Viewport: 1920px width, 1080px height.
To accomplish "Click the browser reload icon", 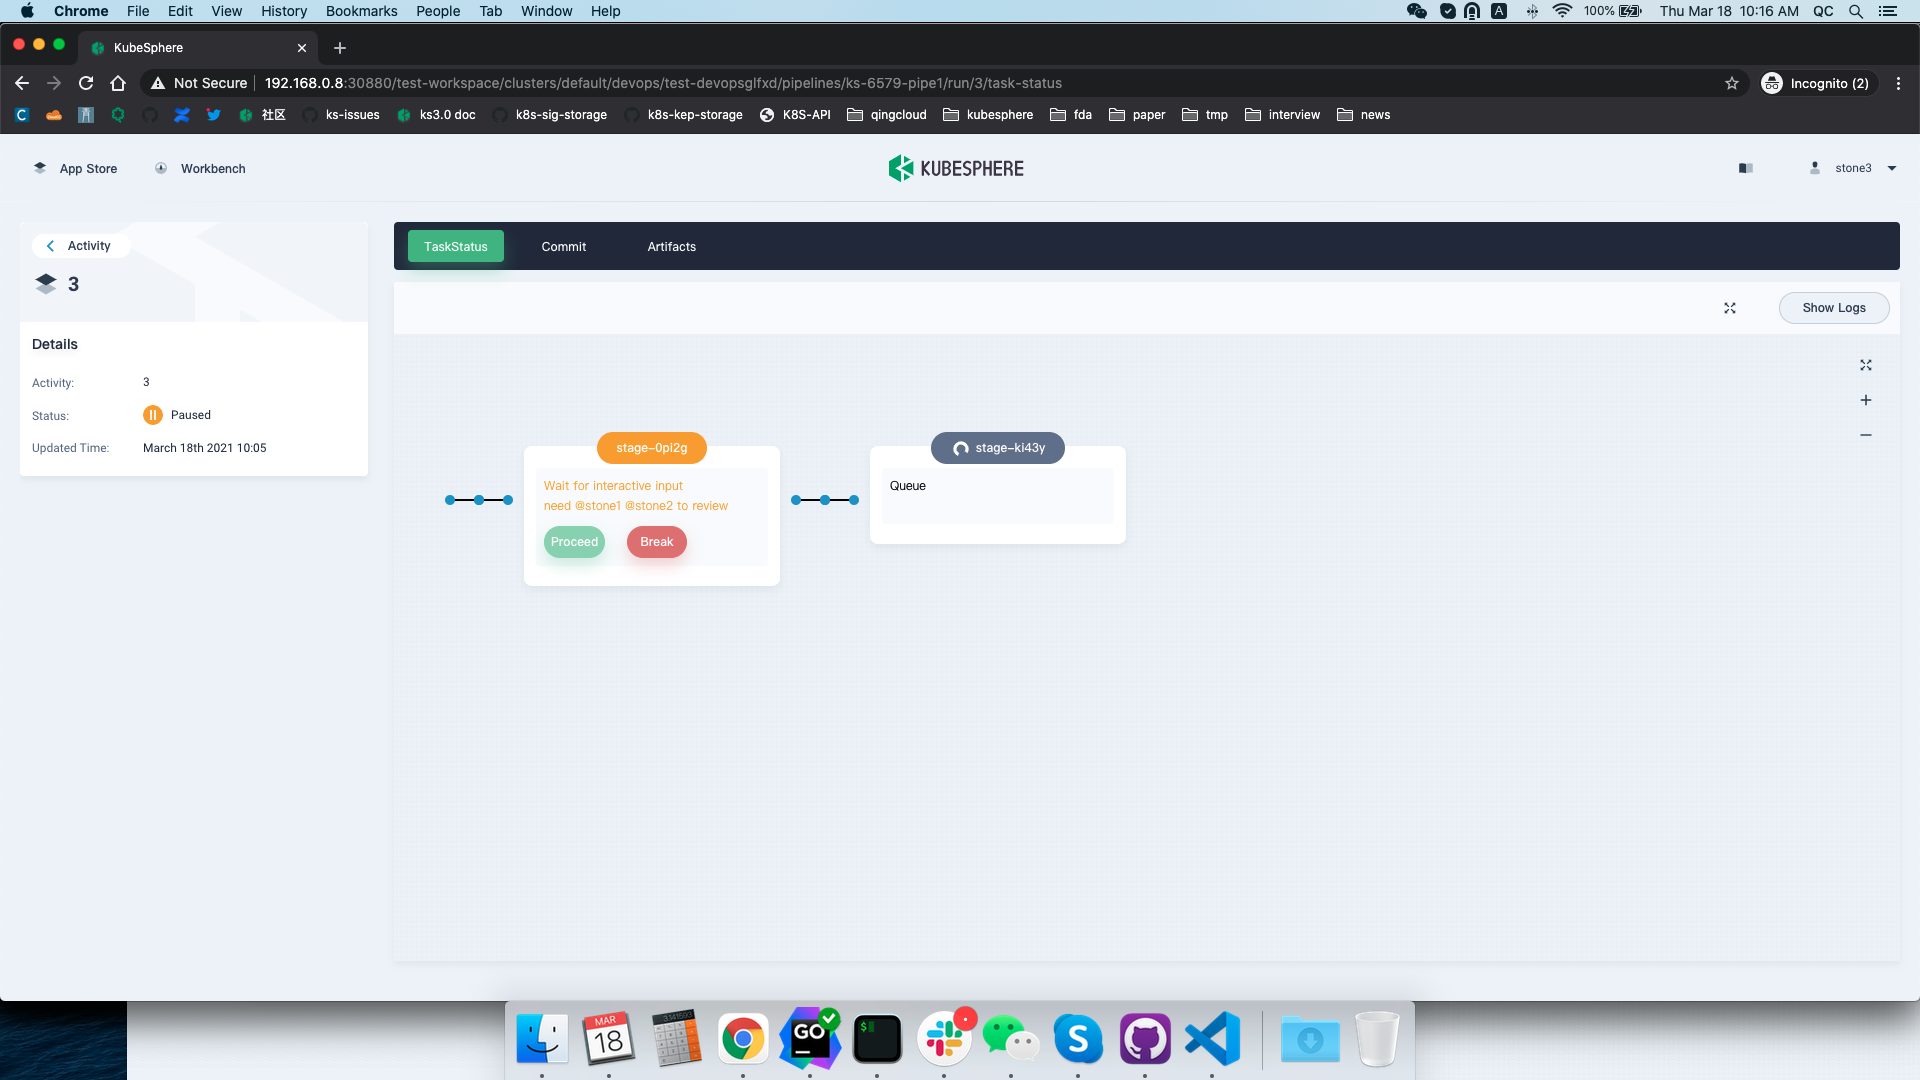I will pos(86,83).
